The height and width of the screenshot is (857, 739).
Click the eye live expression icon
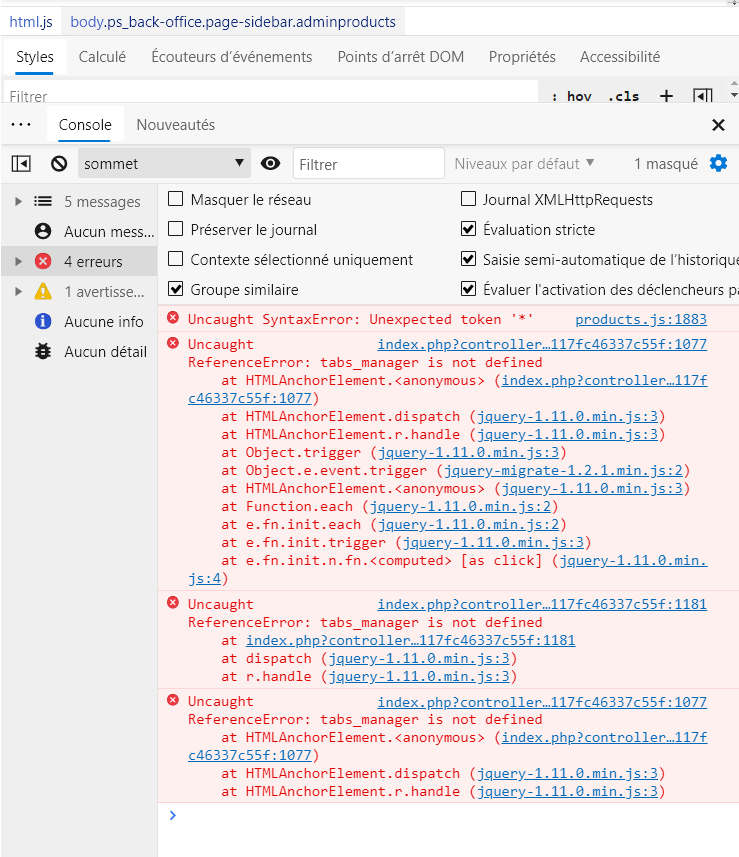pos(270,163)
